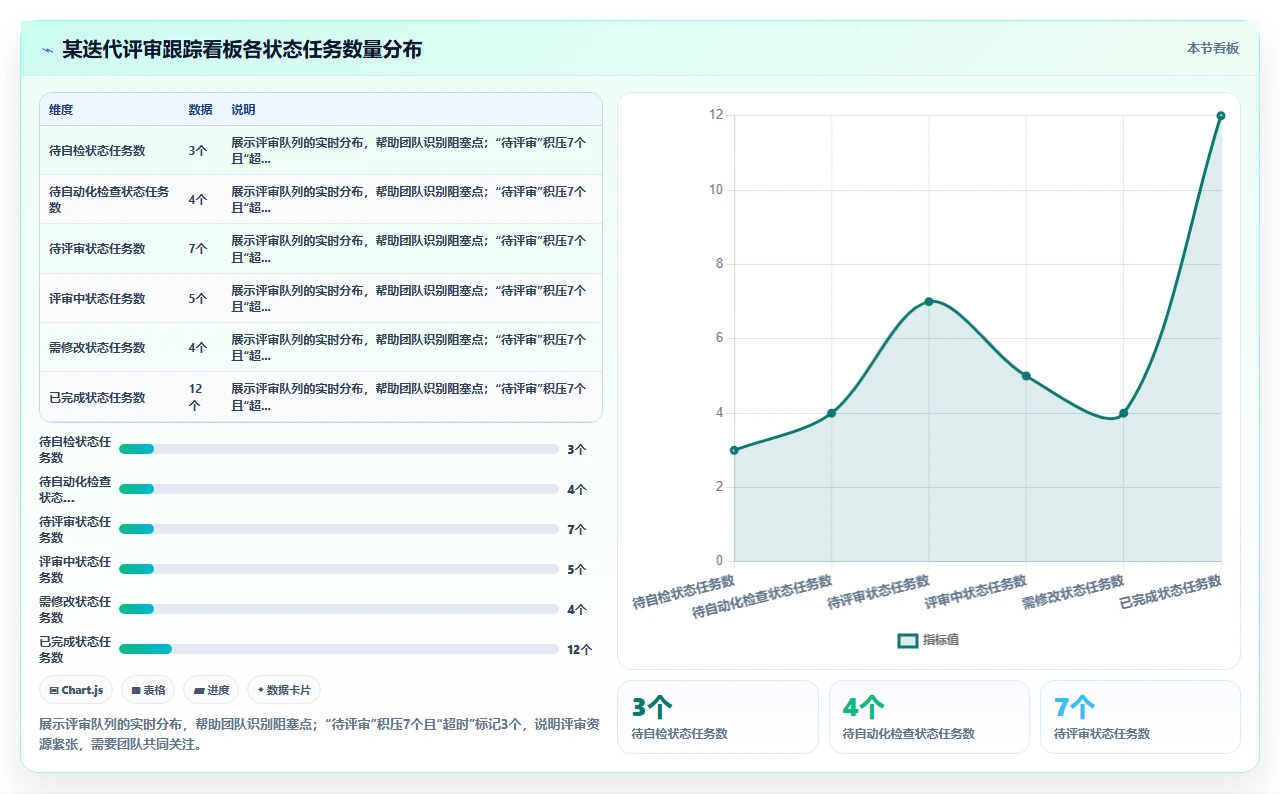1280x794 pixels.
Task: Click the 5个 value beside 评审中 progress bar
Action: [576, 569]
